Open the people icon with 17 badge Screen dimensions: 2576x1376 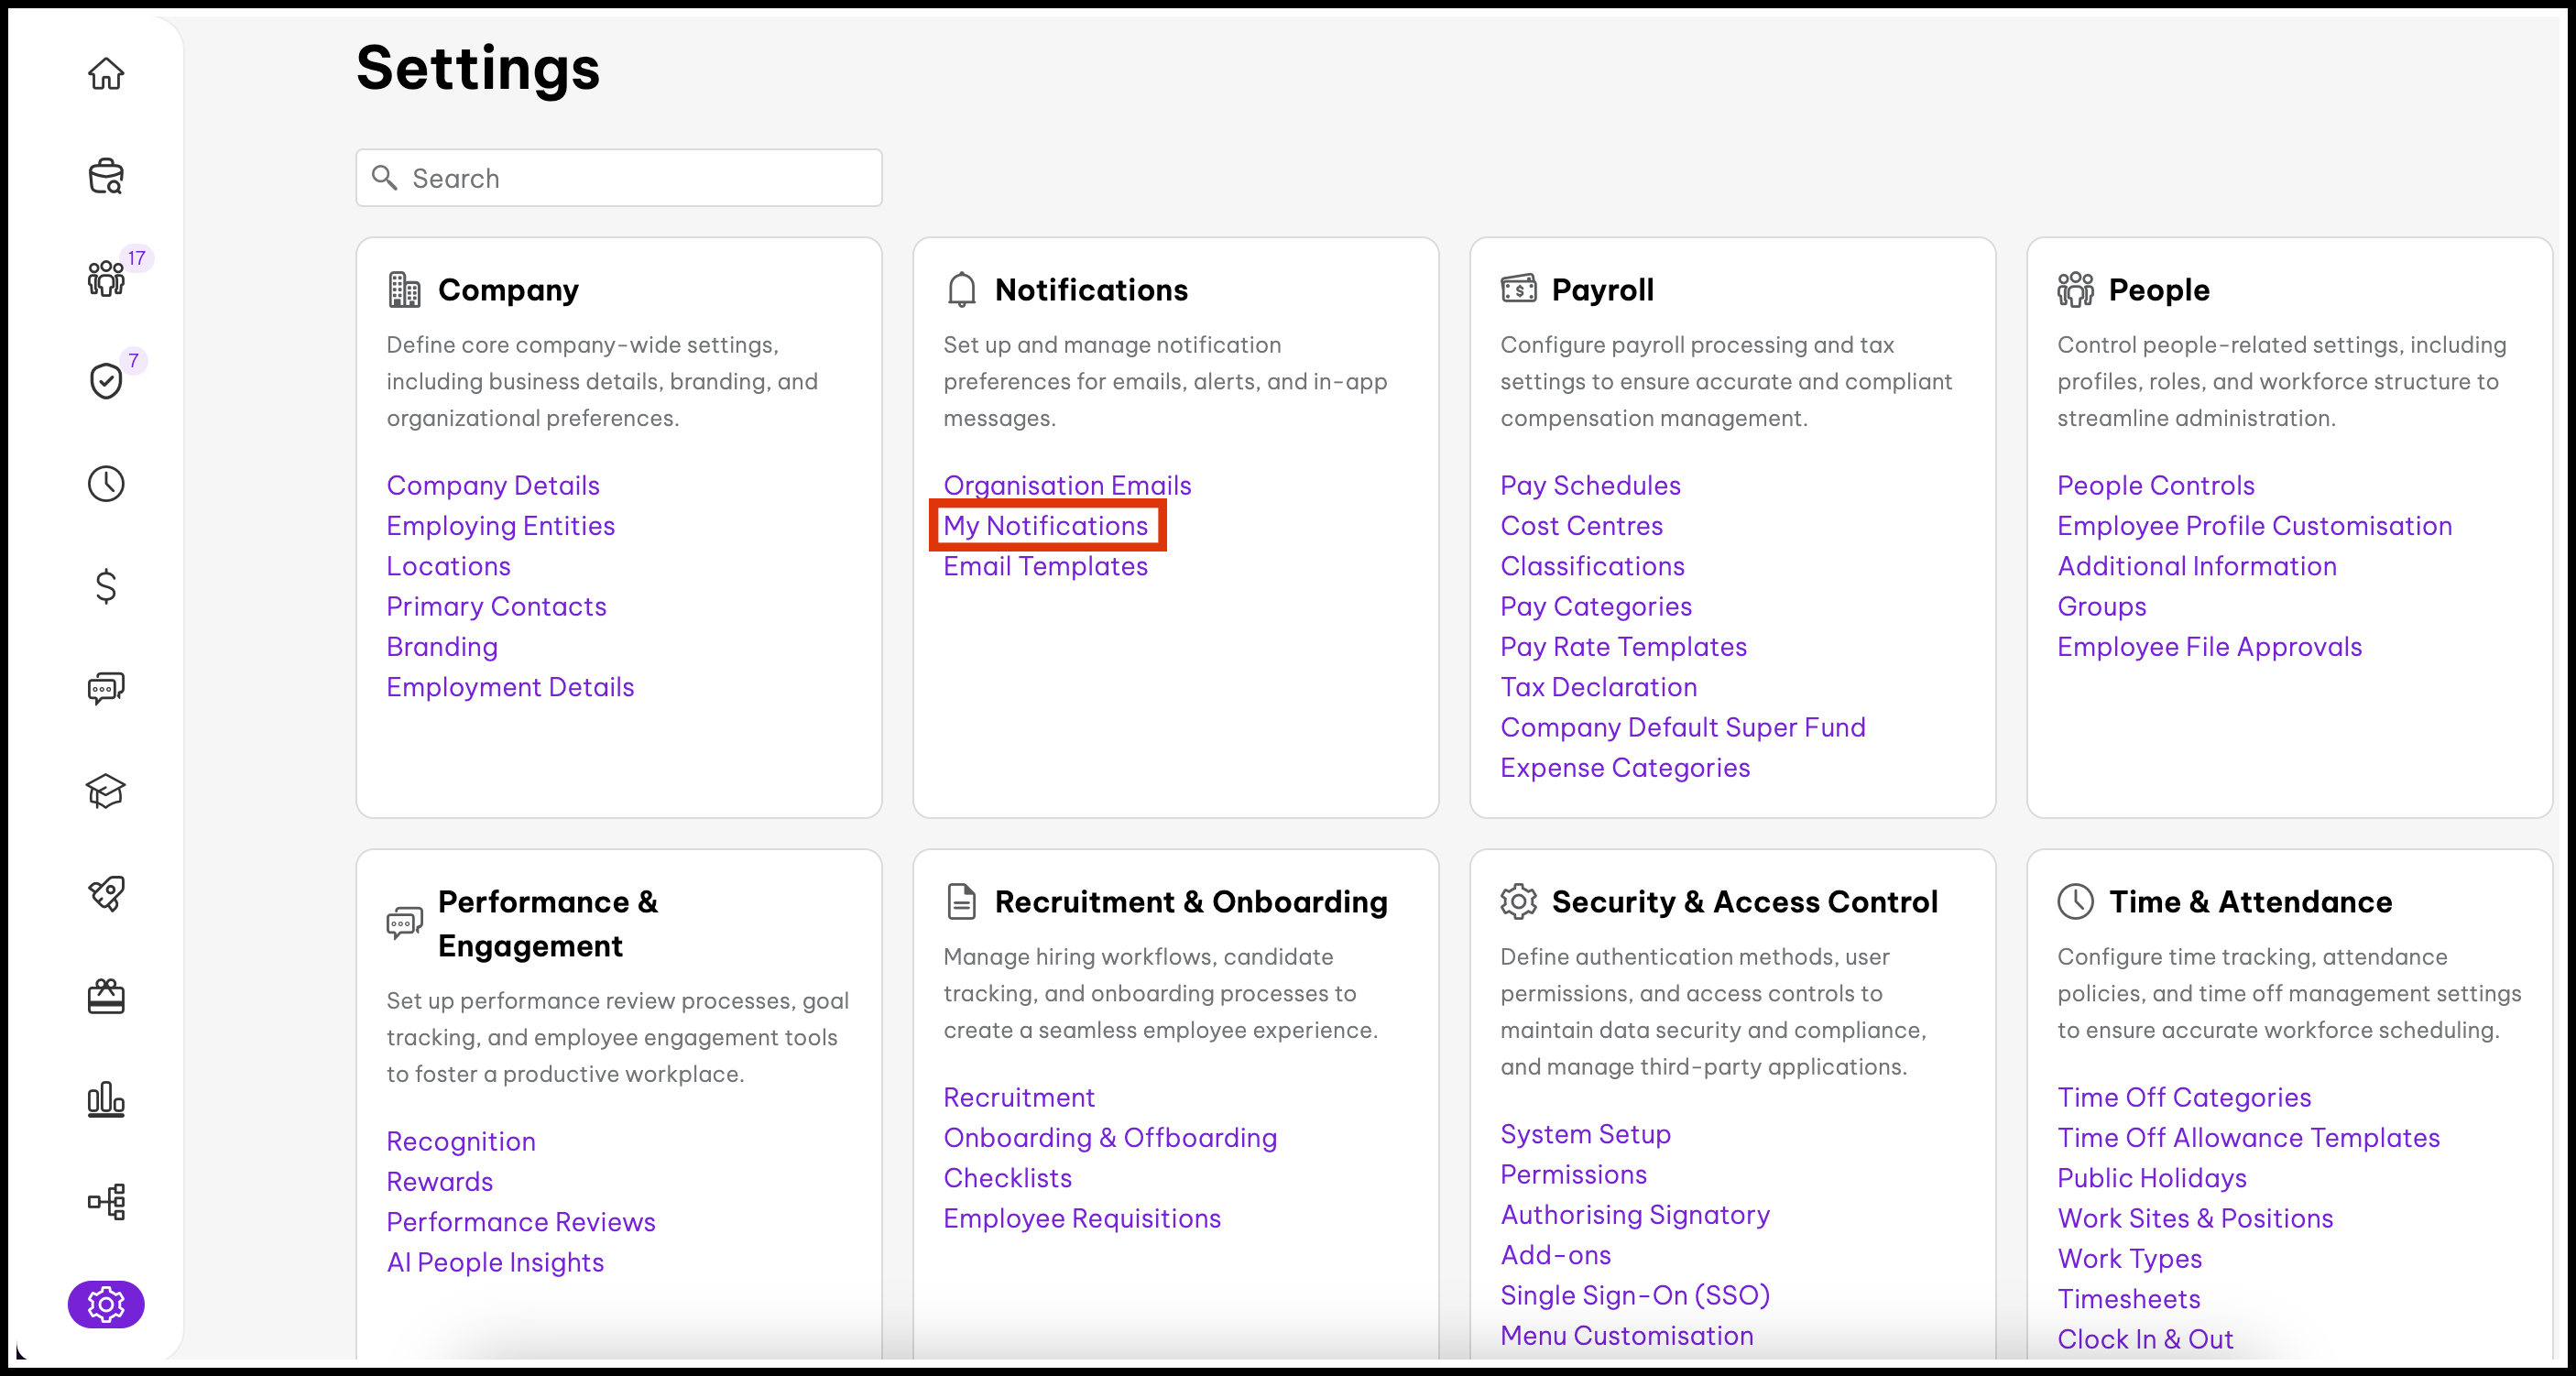coord(106,278)
